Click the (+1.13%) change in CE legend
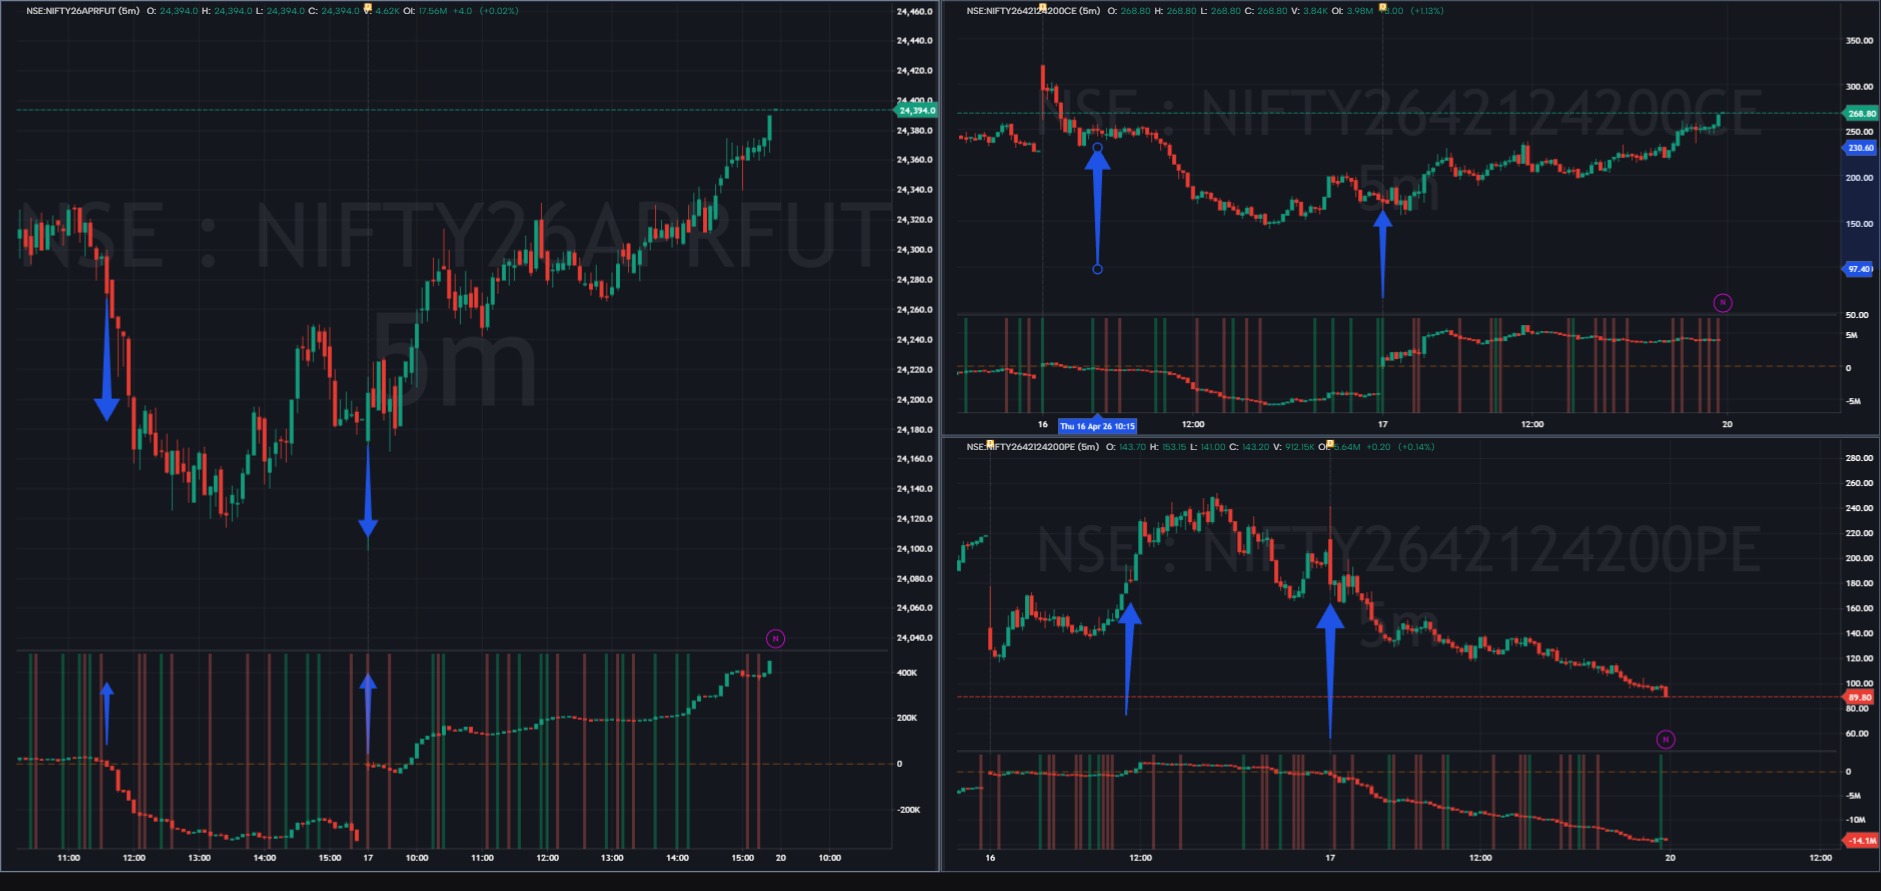 (1427, 11)
